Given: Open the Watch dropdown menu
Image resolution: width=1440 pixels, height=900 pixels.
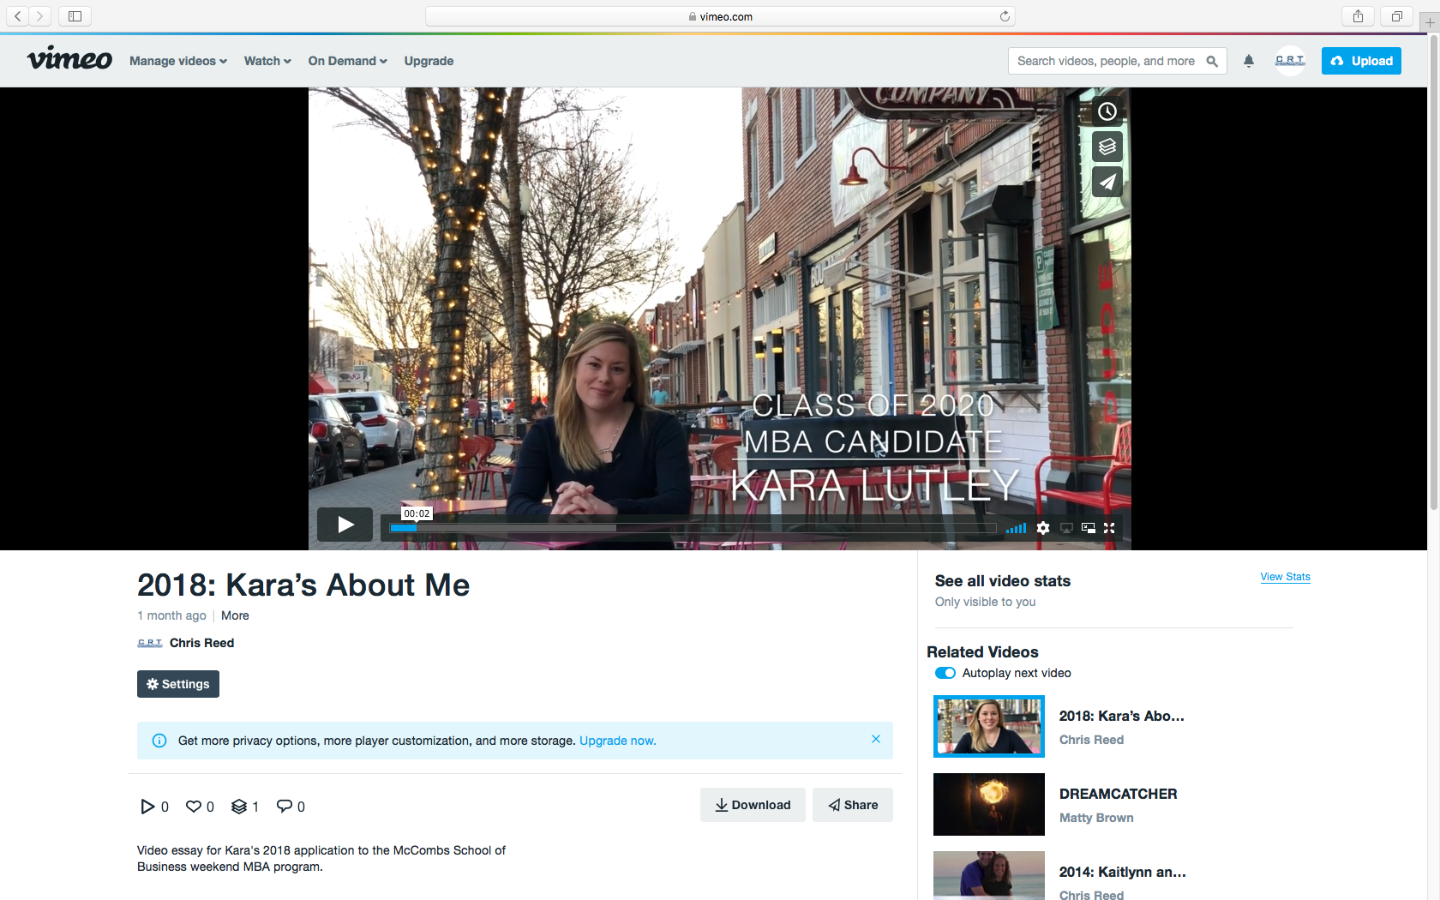Looking at the screenshot, I should (267, 61).
